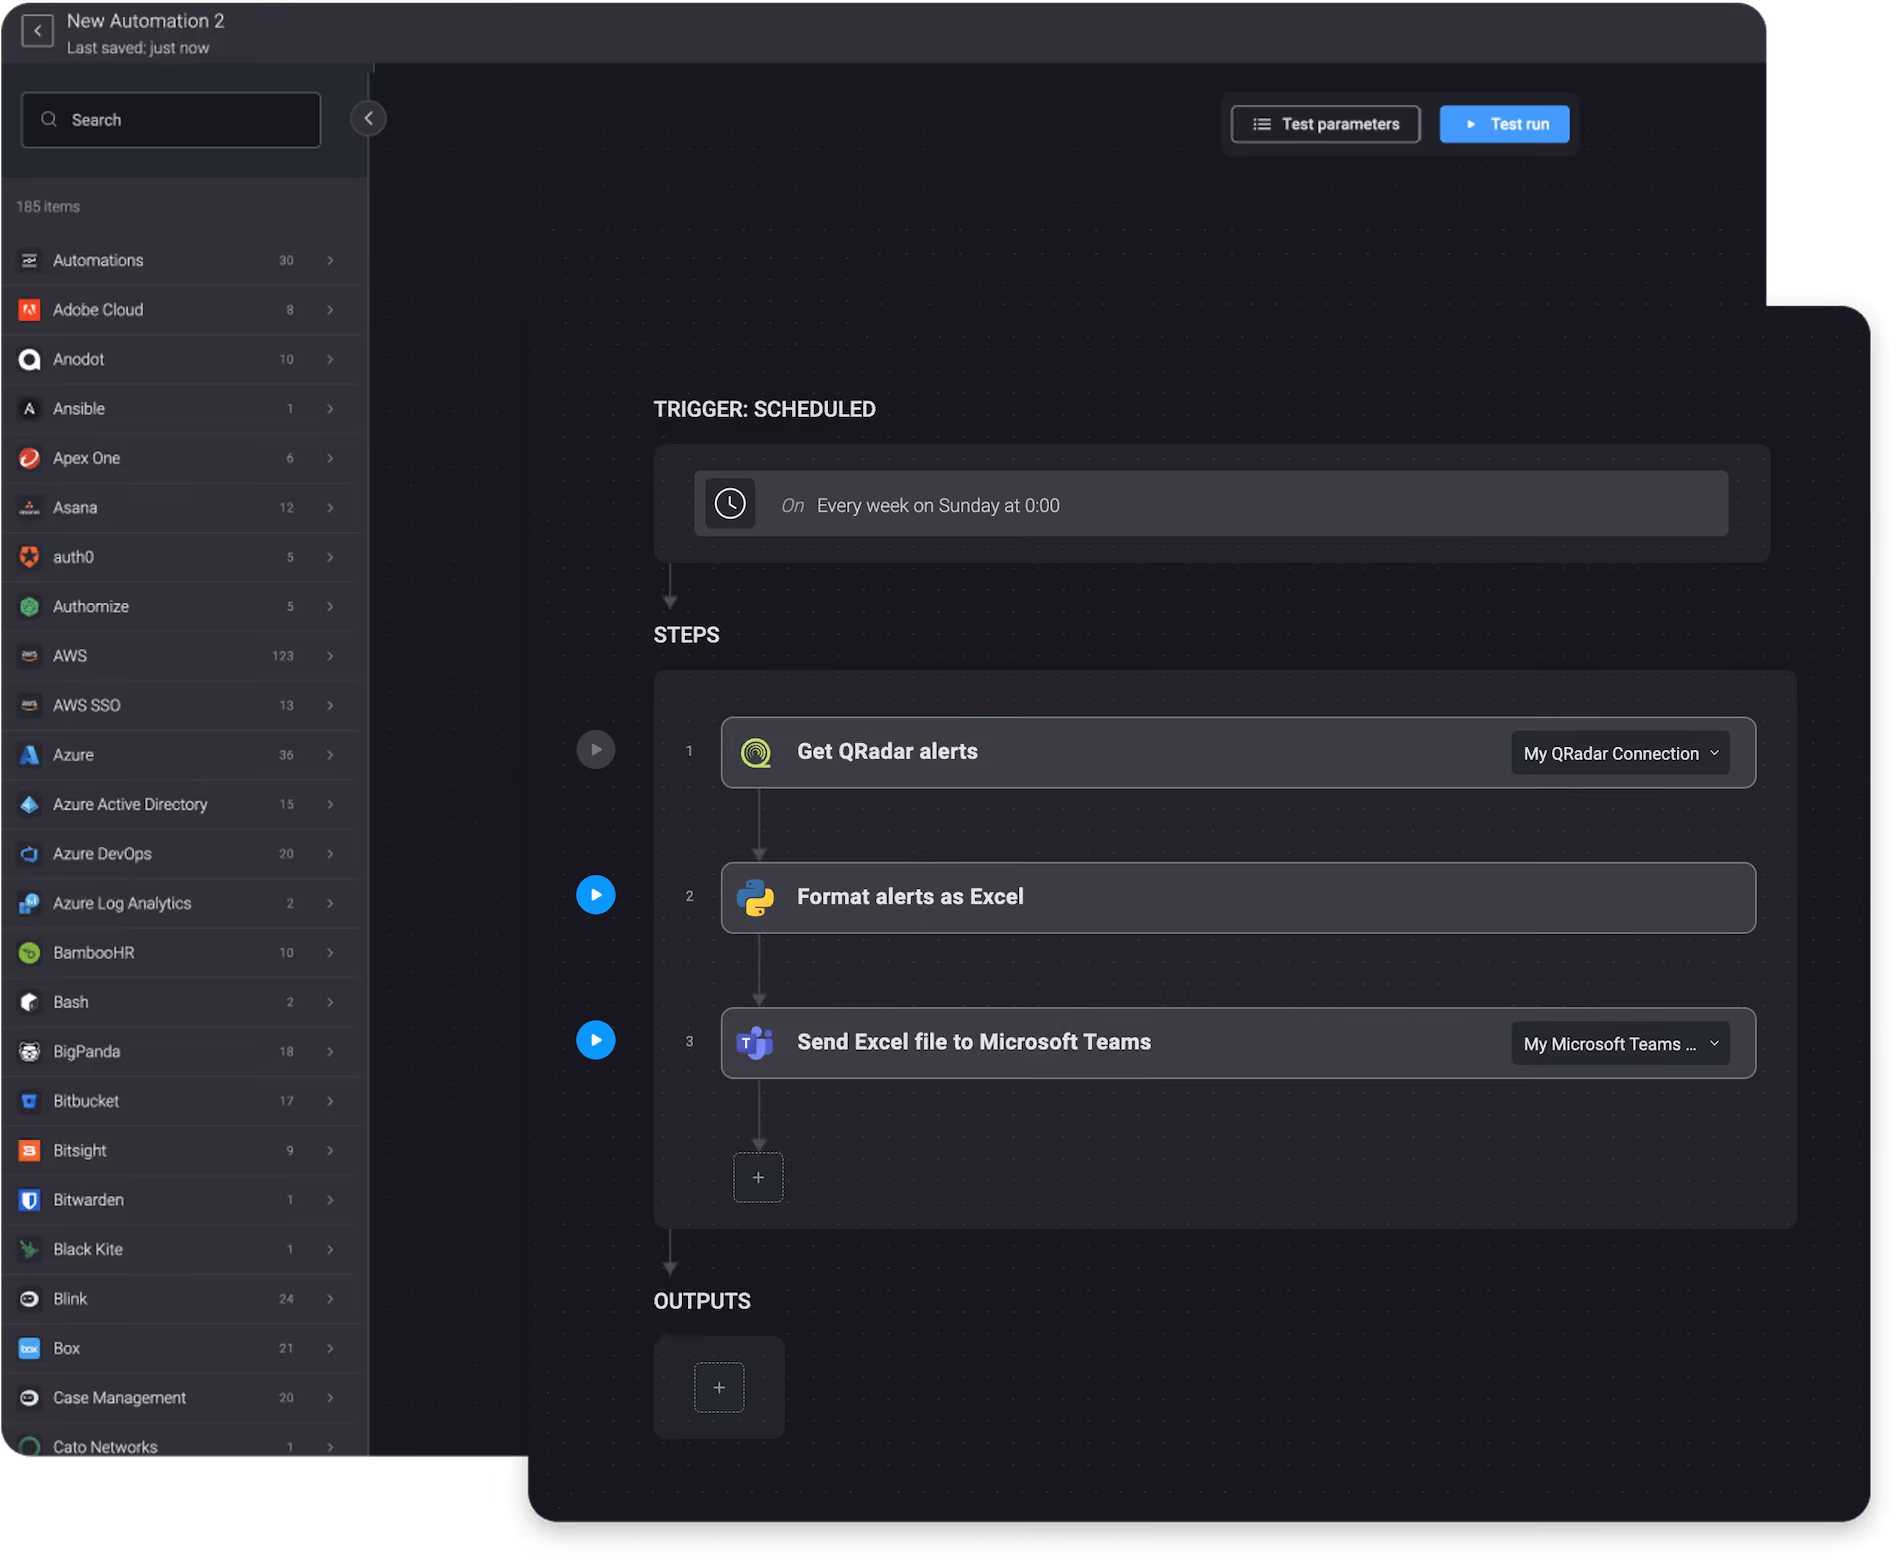This screenshot has height=1560, width=1900.
Task: Open the Case Management list item
Action: (x=181, y=1398)
